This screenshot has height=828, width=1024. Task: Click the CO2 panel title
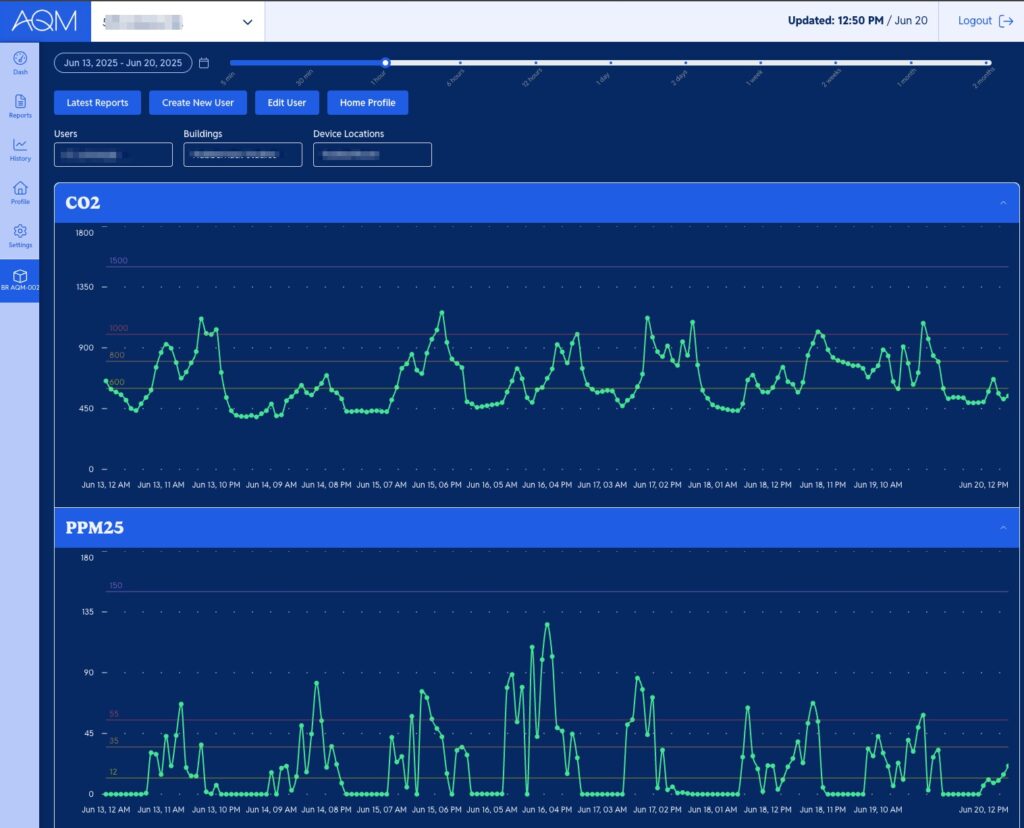83,202
